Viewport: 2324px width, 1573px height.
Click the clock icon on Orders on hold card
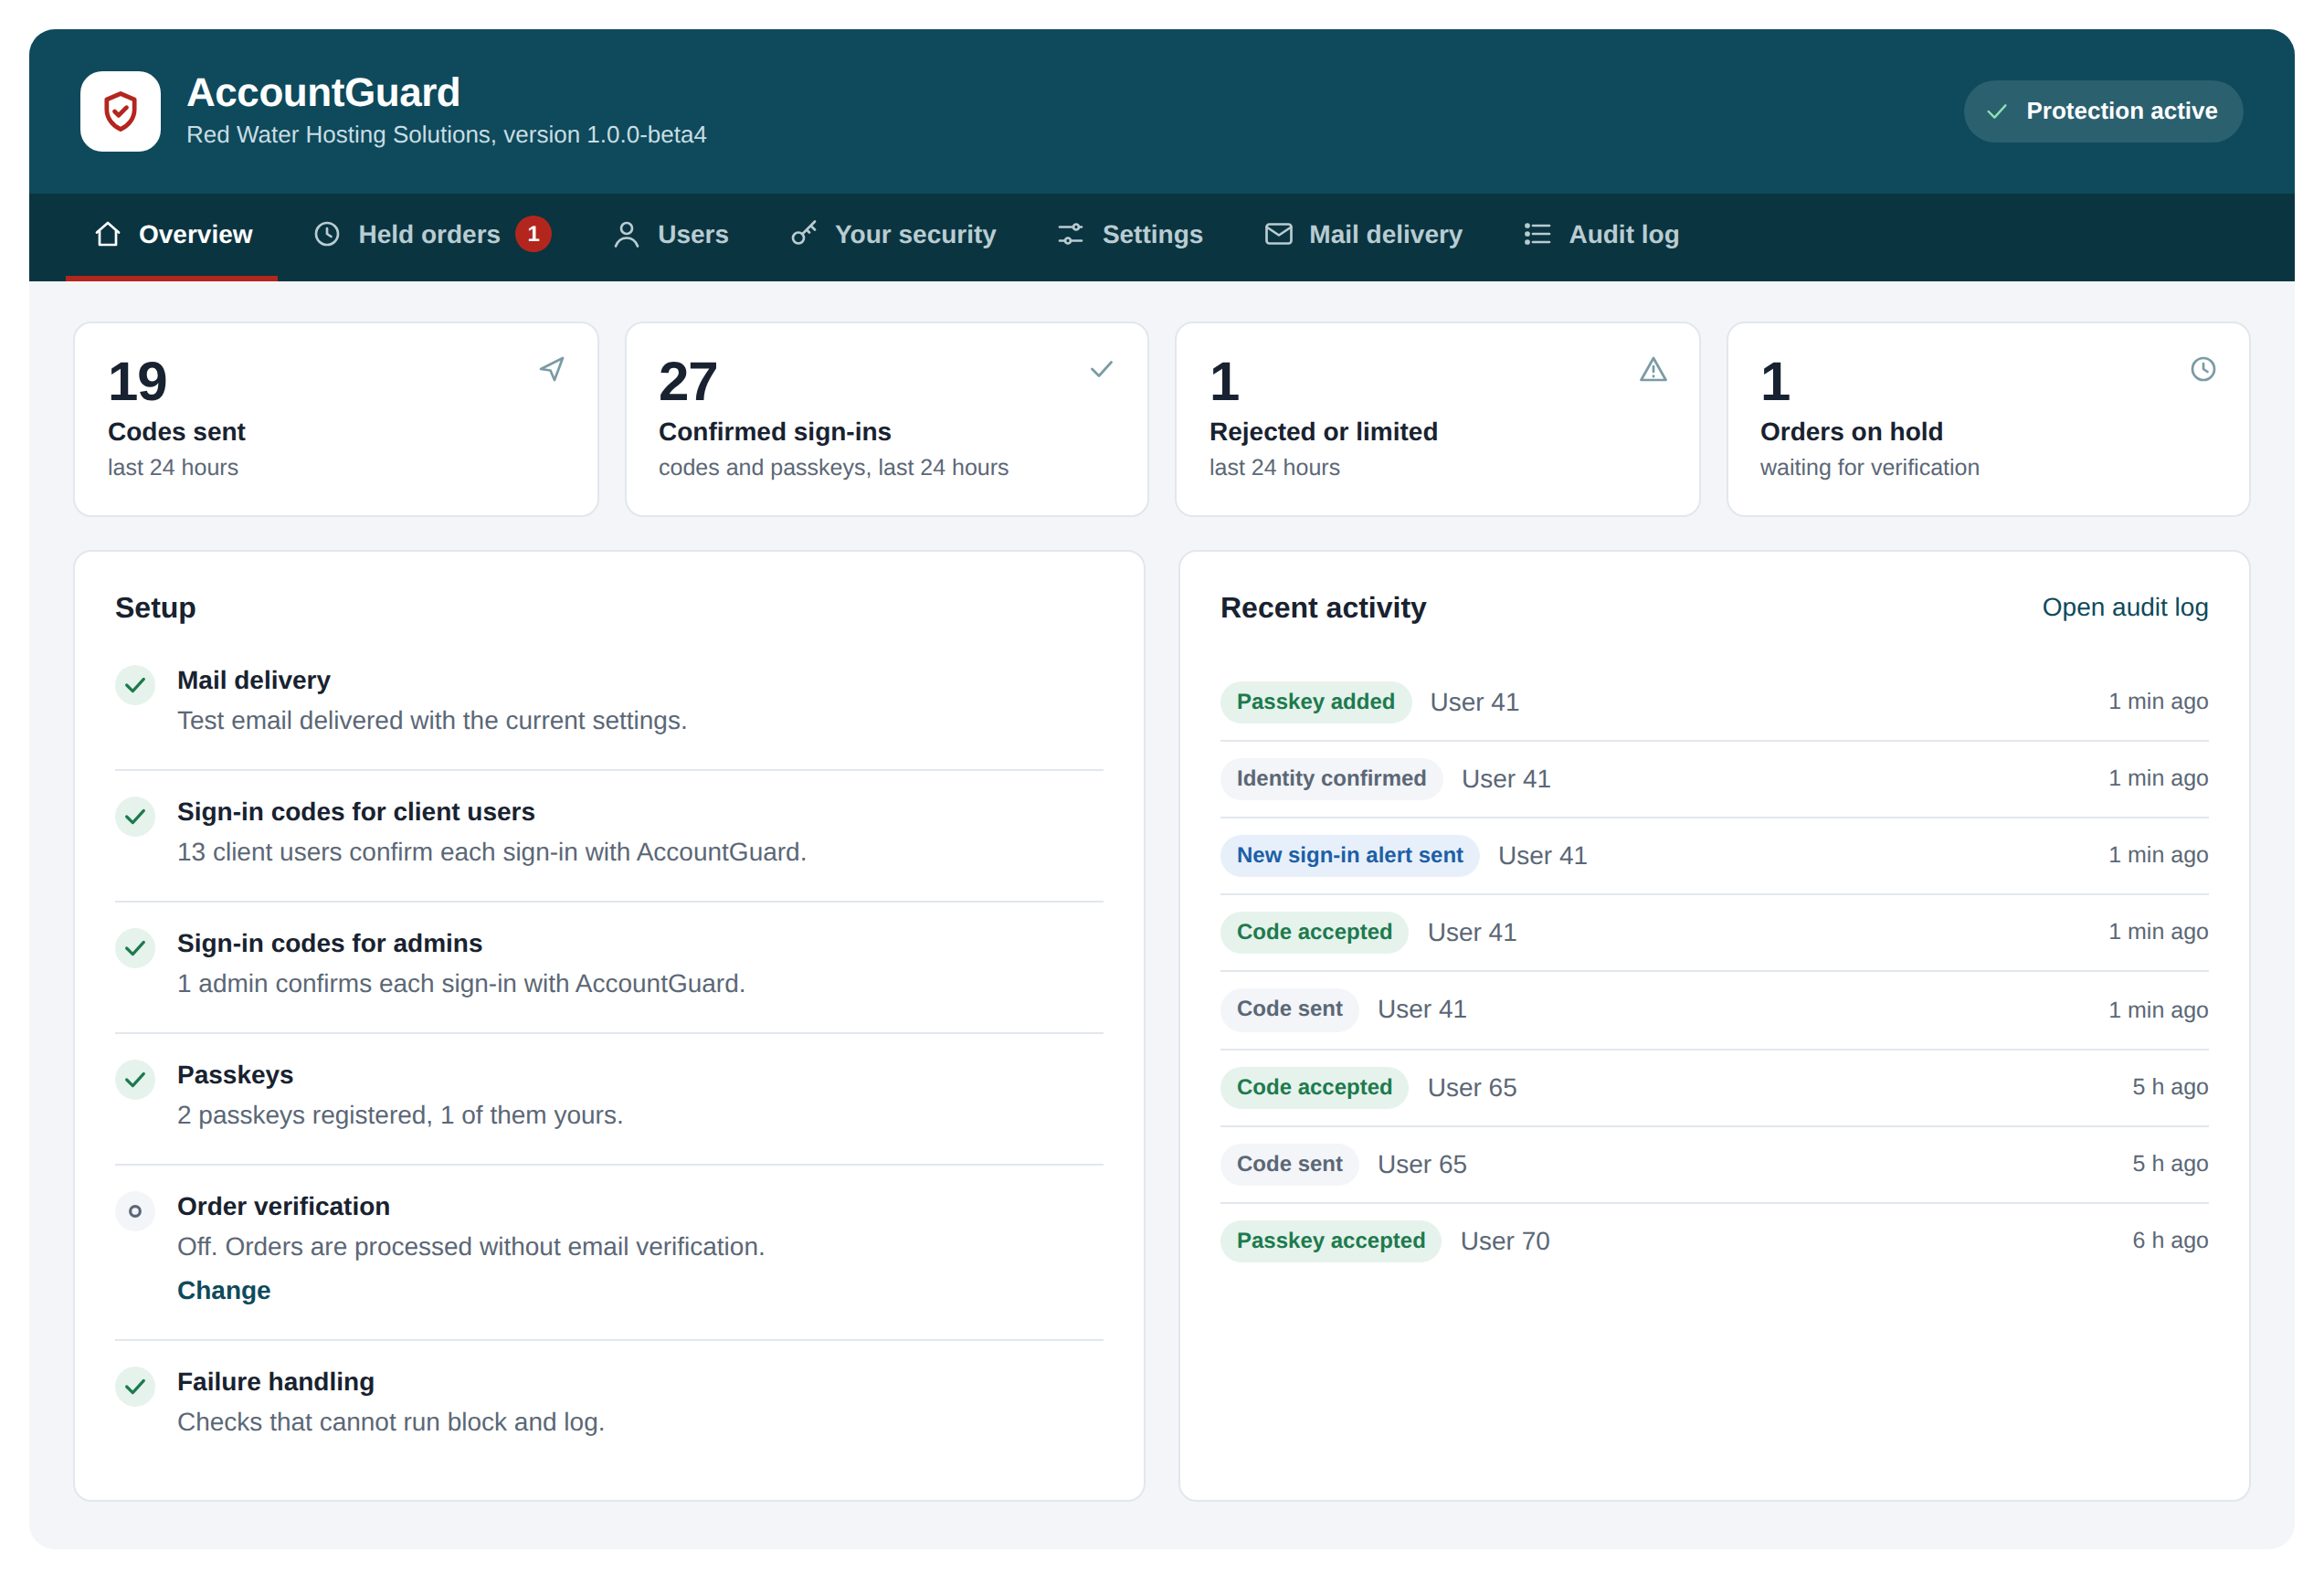coord(2203,369)
